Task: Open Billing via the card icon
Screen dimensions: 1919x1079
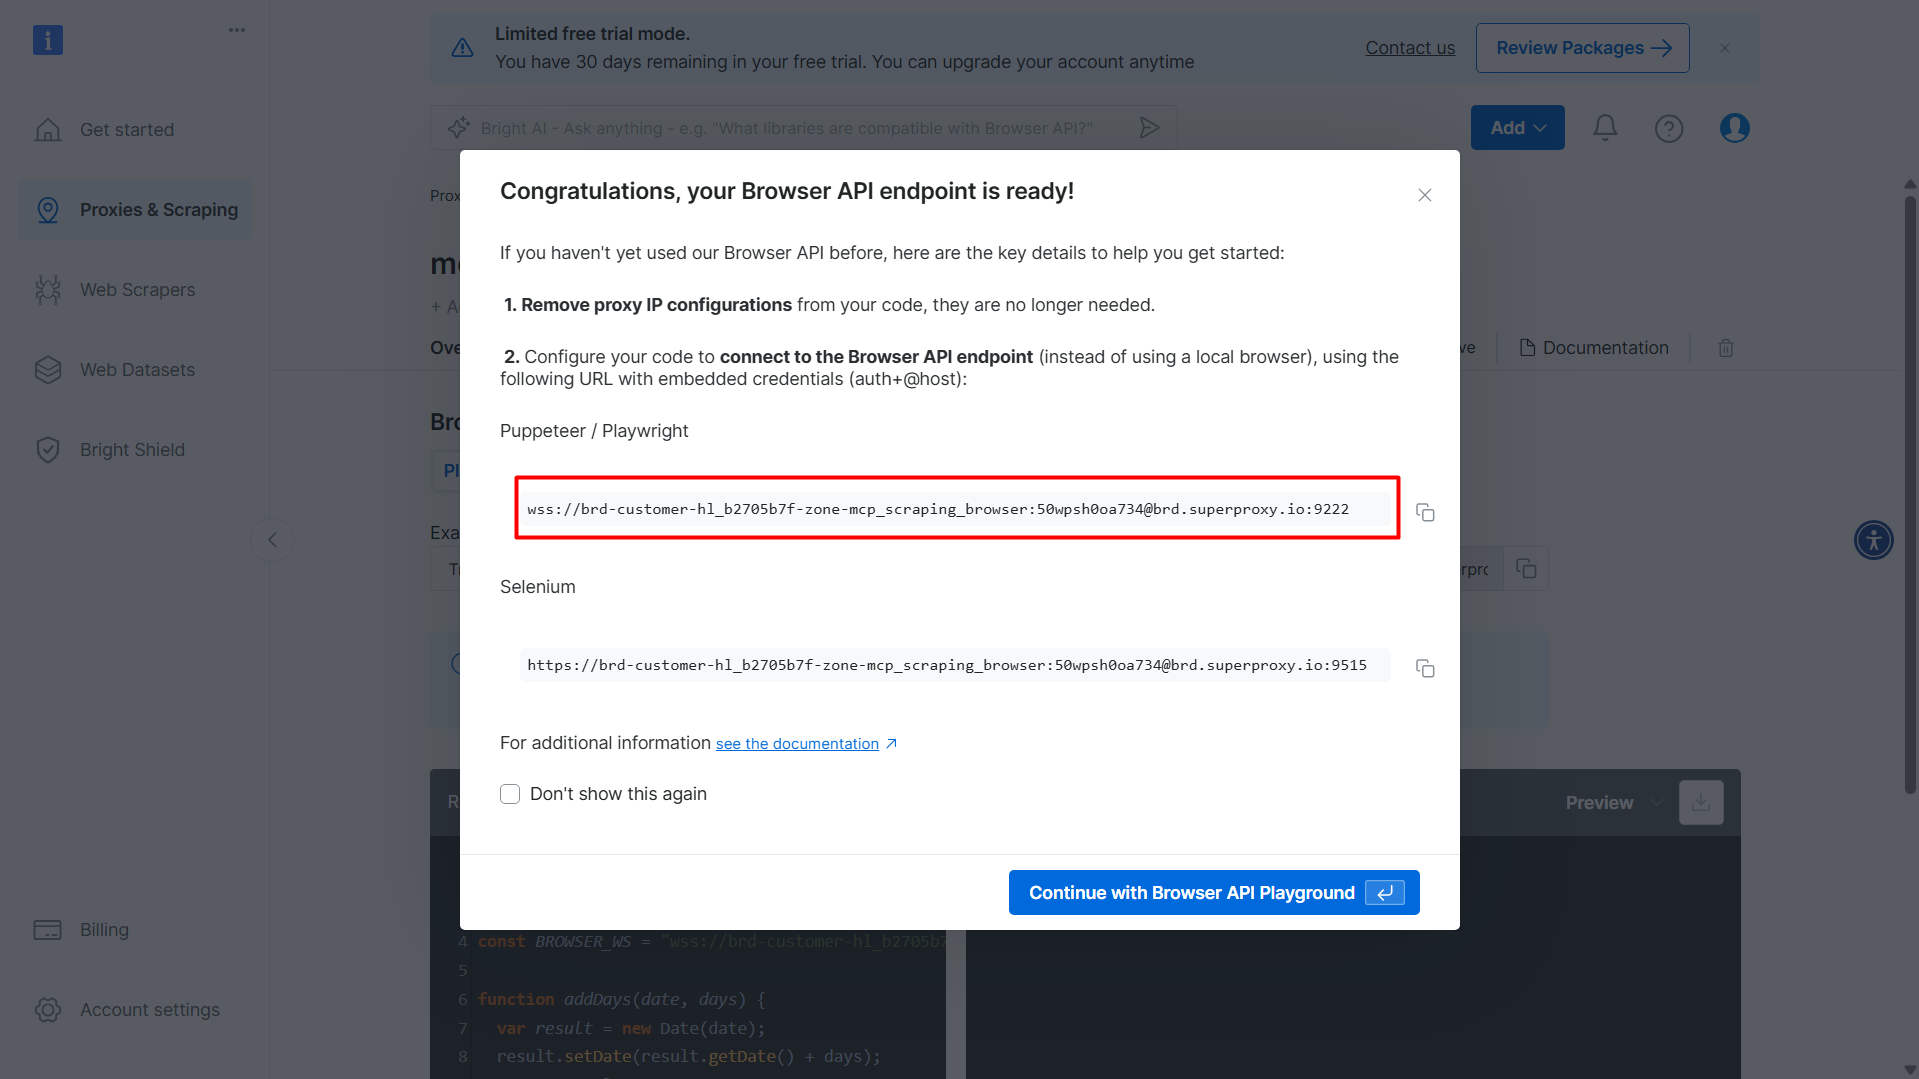Action: coord(47,929)
